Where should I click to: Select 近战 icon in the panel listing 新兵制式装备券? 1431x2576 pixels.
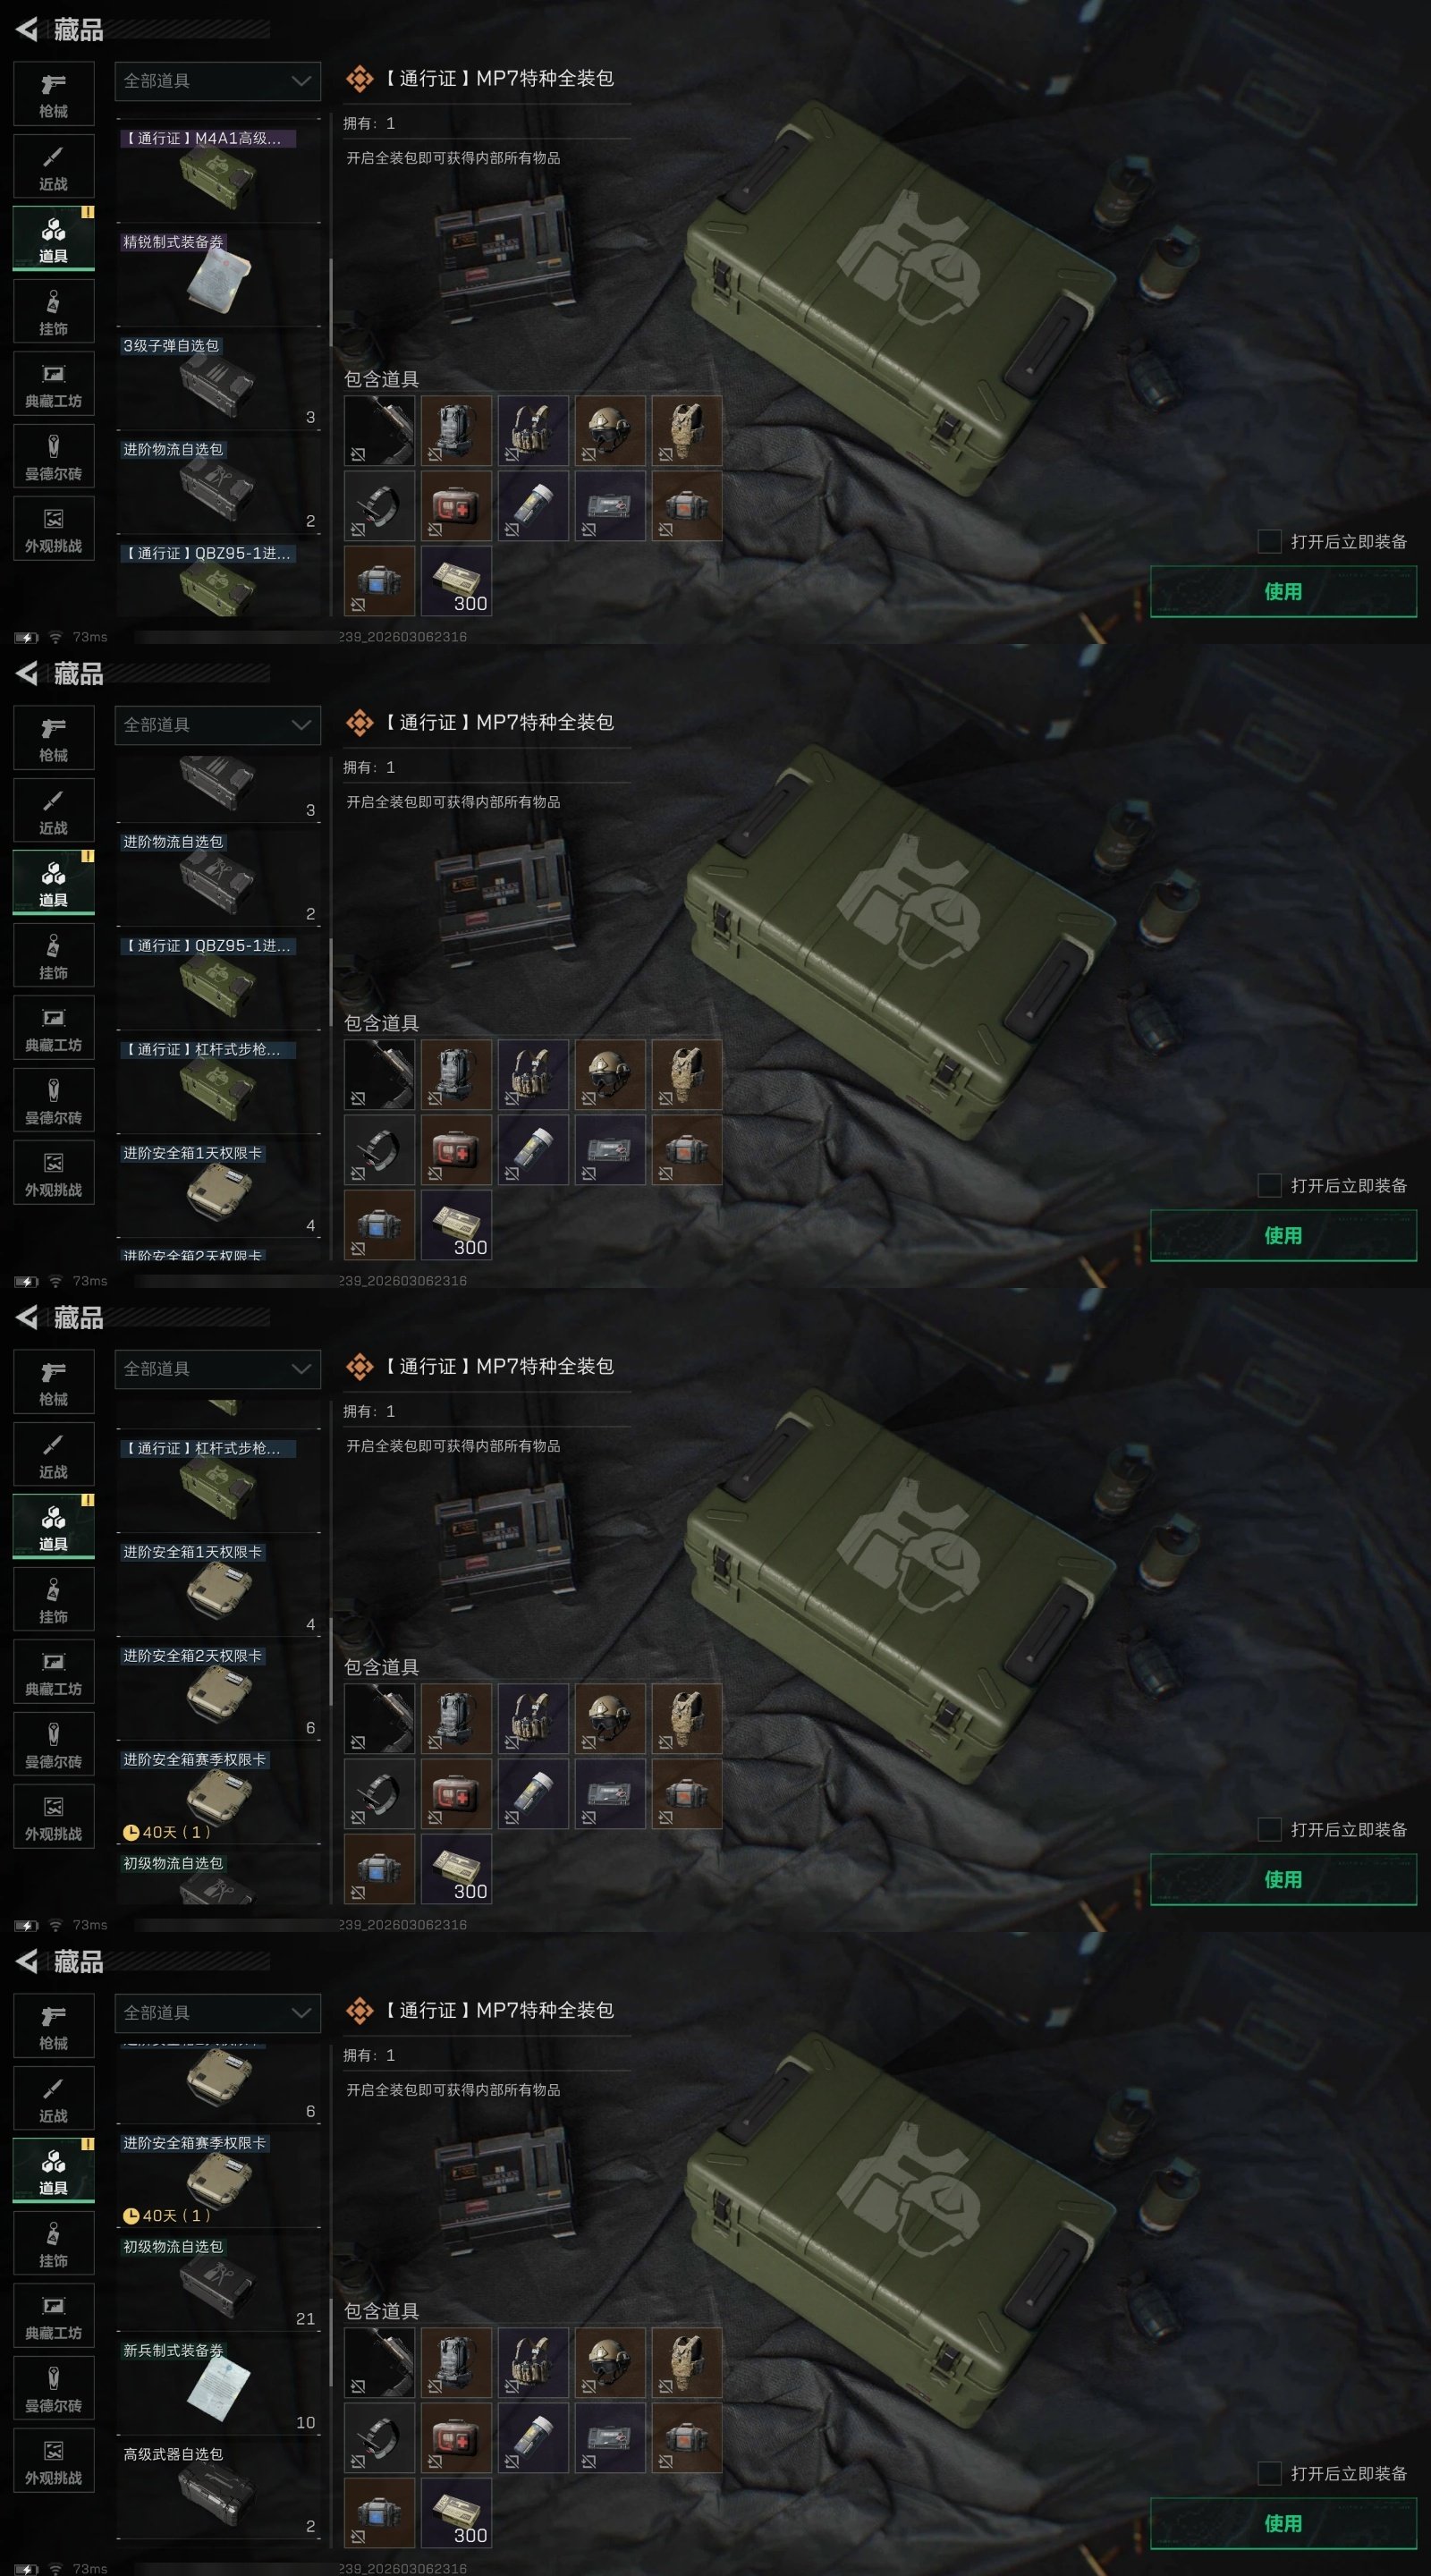point(54,2098)
